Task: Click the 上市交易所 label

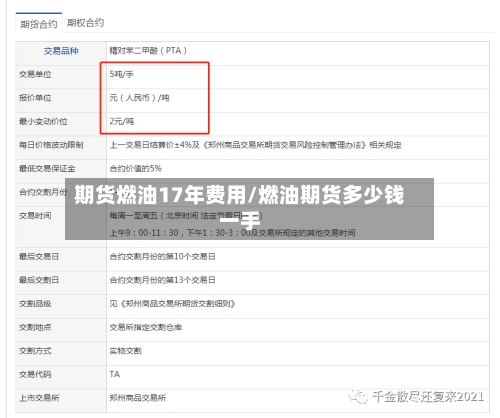Action: pyautogui.click(x=39, y=398)
